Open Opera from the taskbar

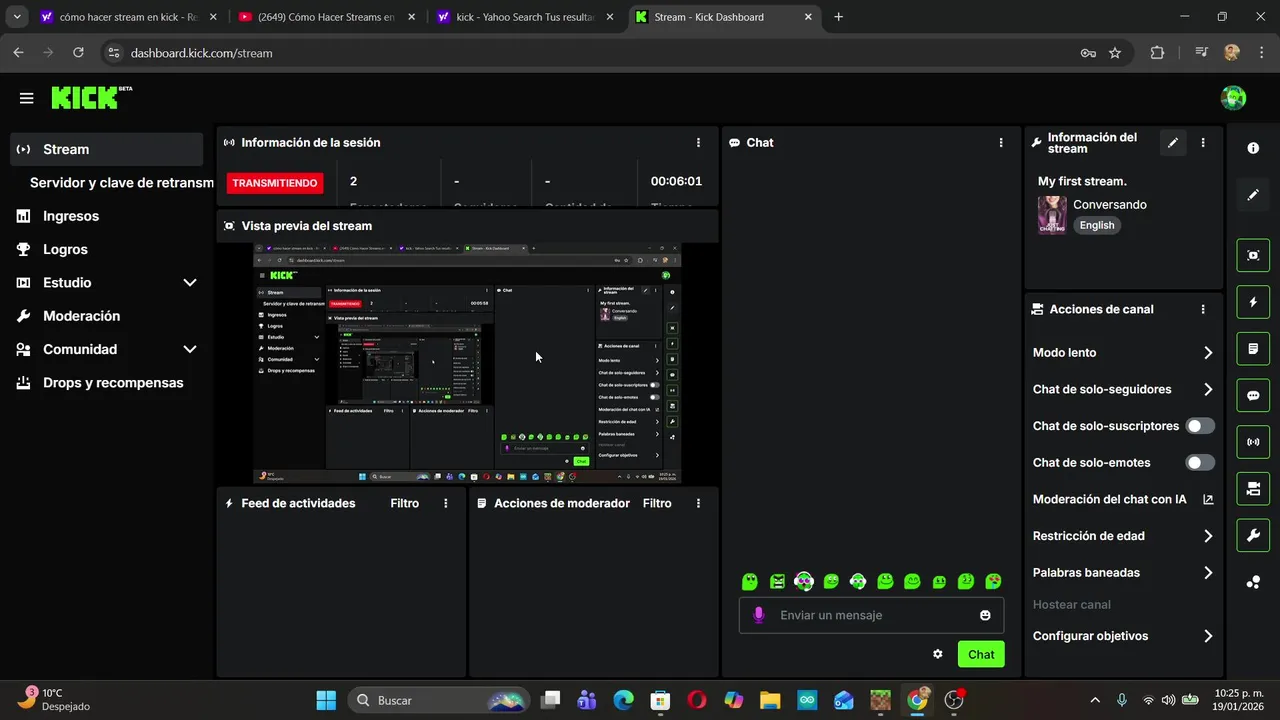coord(697,700)
